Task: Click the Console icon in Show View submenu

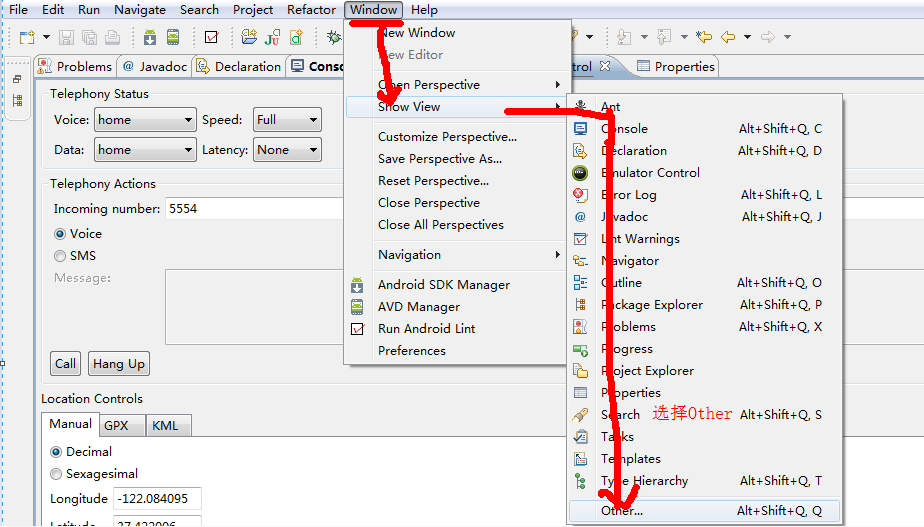Action: 580,129
